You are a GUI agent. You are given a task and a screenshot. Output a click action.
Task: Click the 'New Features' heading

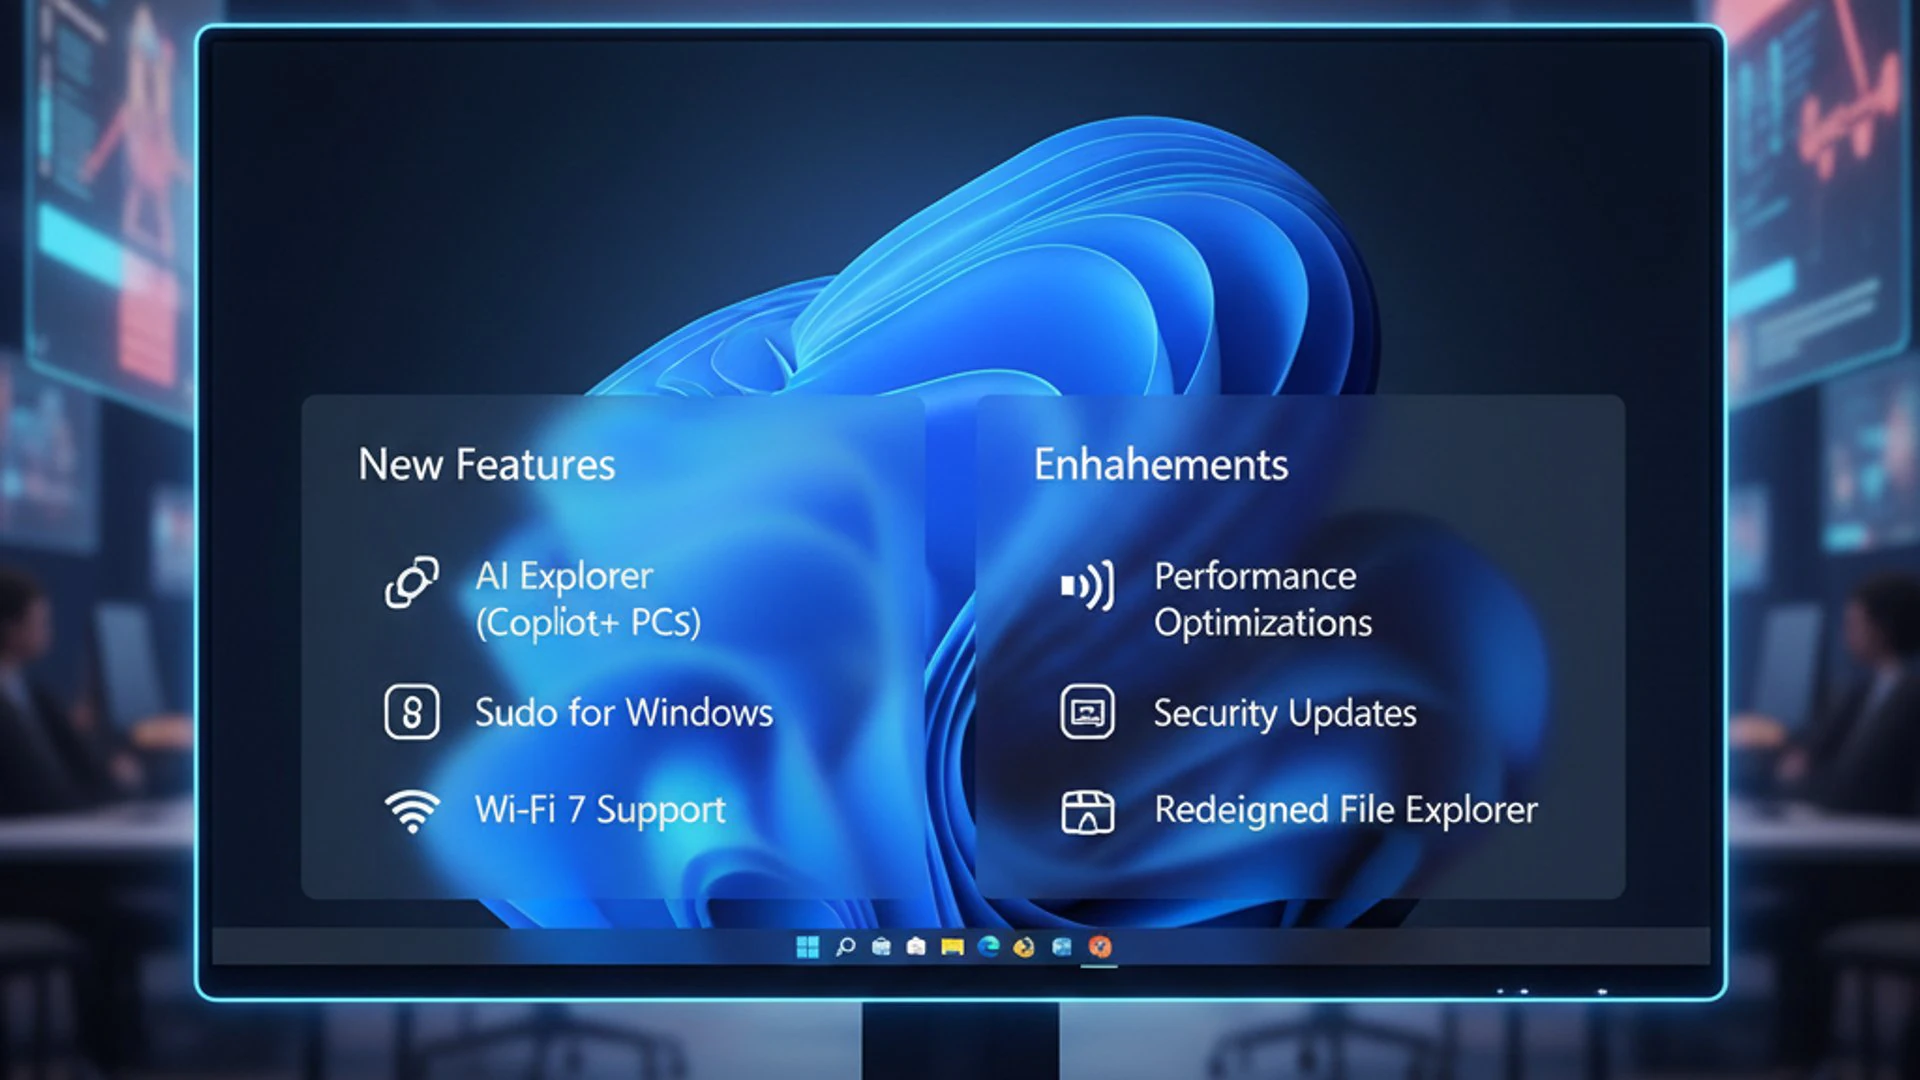point(487,465)
